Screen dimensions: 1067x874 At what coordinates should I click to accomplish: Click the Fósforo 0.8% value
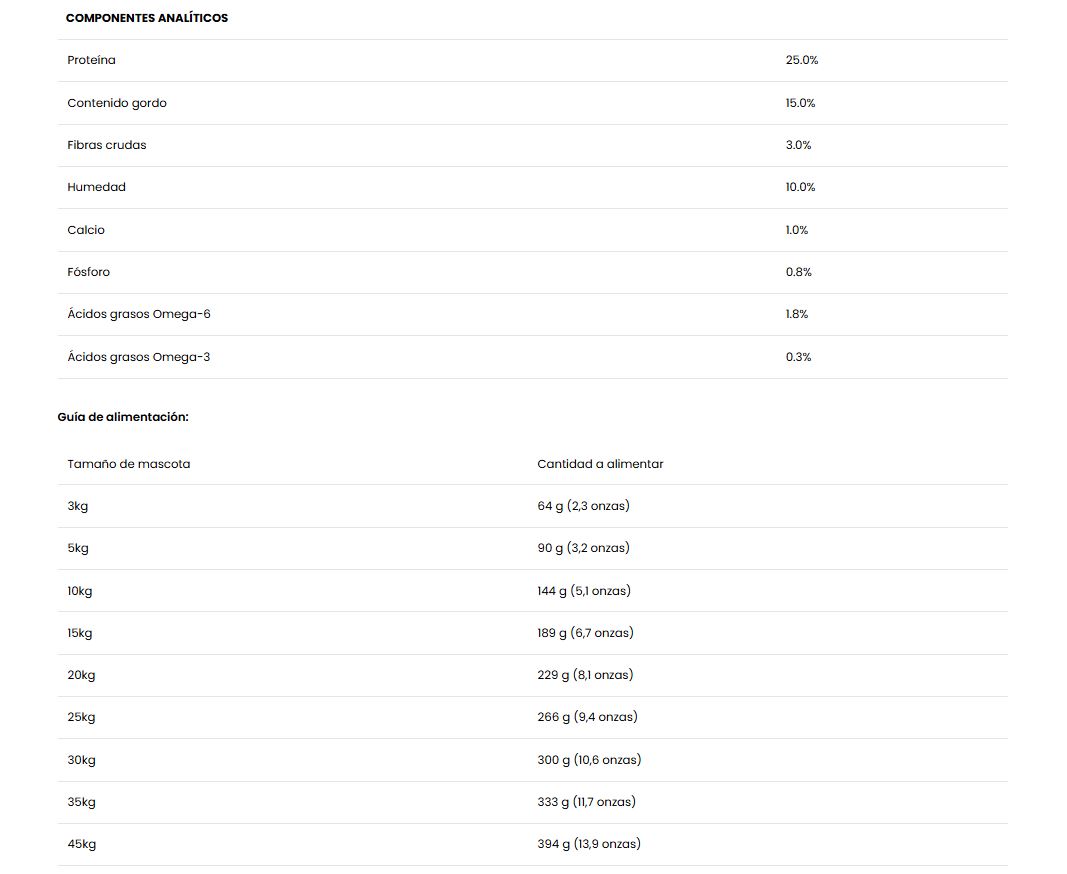(799, 272)
